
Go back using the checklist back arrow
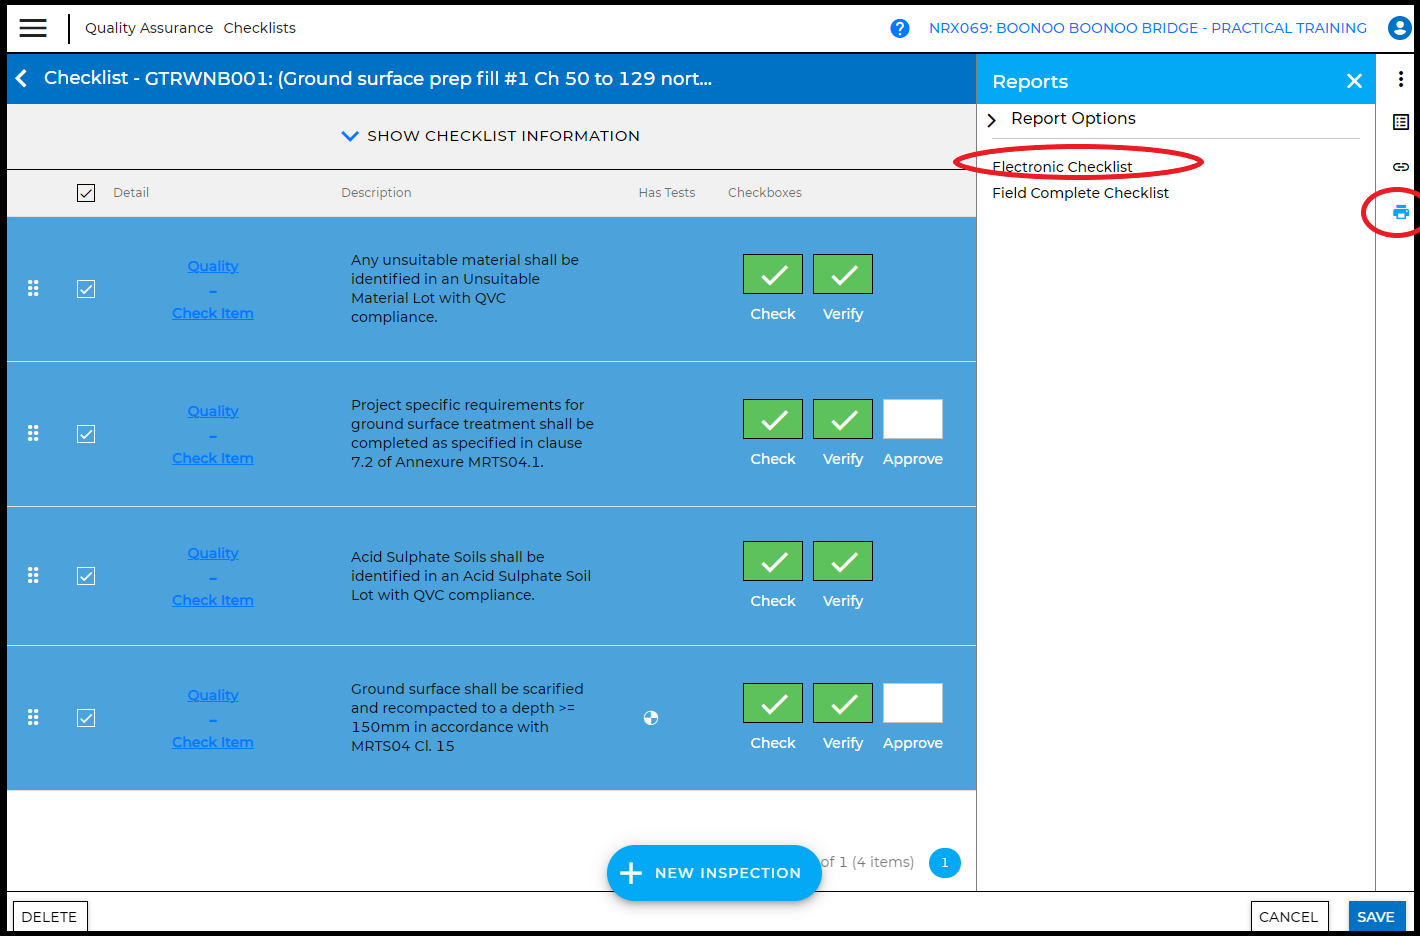[x=22, y=78]
